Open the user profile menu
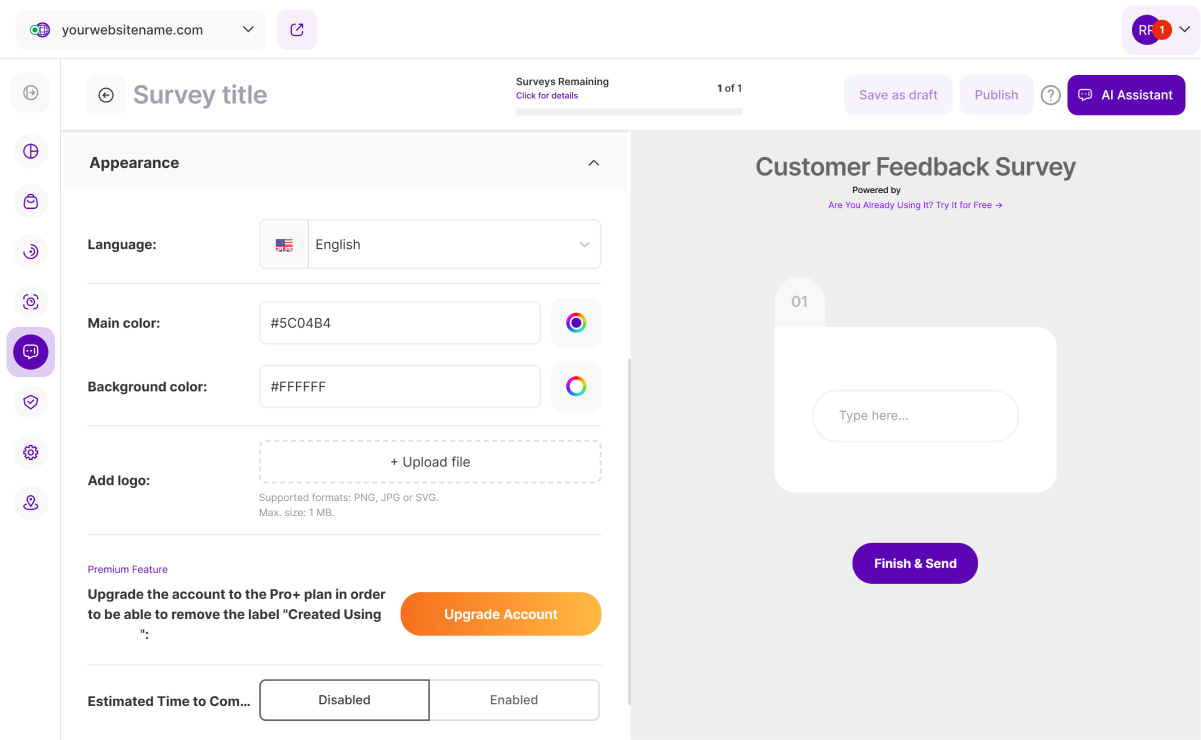The height and width of the screenshot is (740, 1201). (1160, 30)
